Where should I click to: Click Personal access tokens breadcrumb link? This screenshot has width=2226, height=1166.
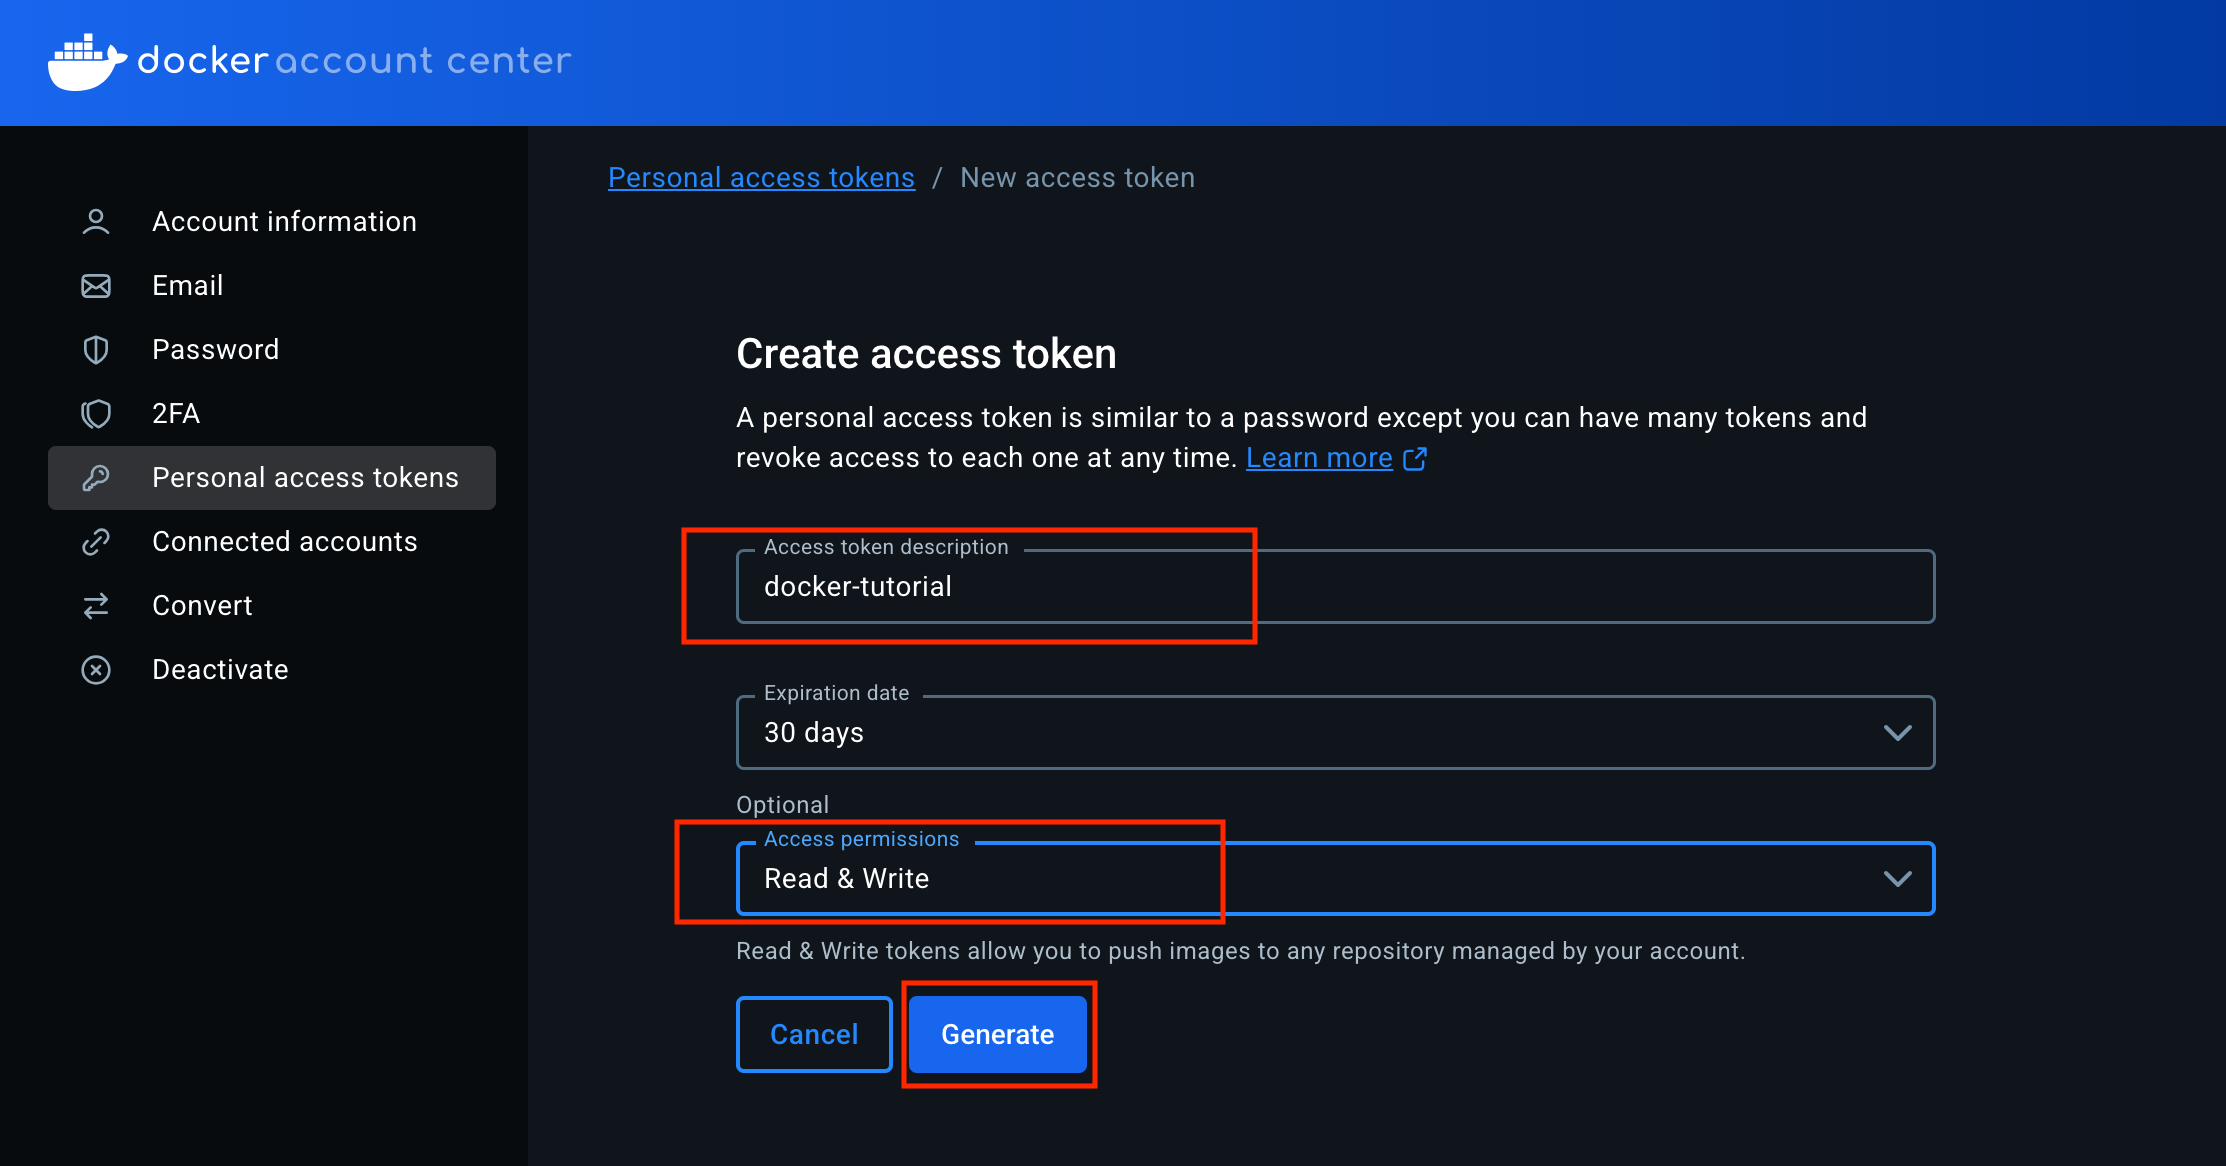(761, 178)
